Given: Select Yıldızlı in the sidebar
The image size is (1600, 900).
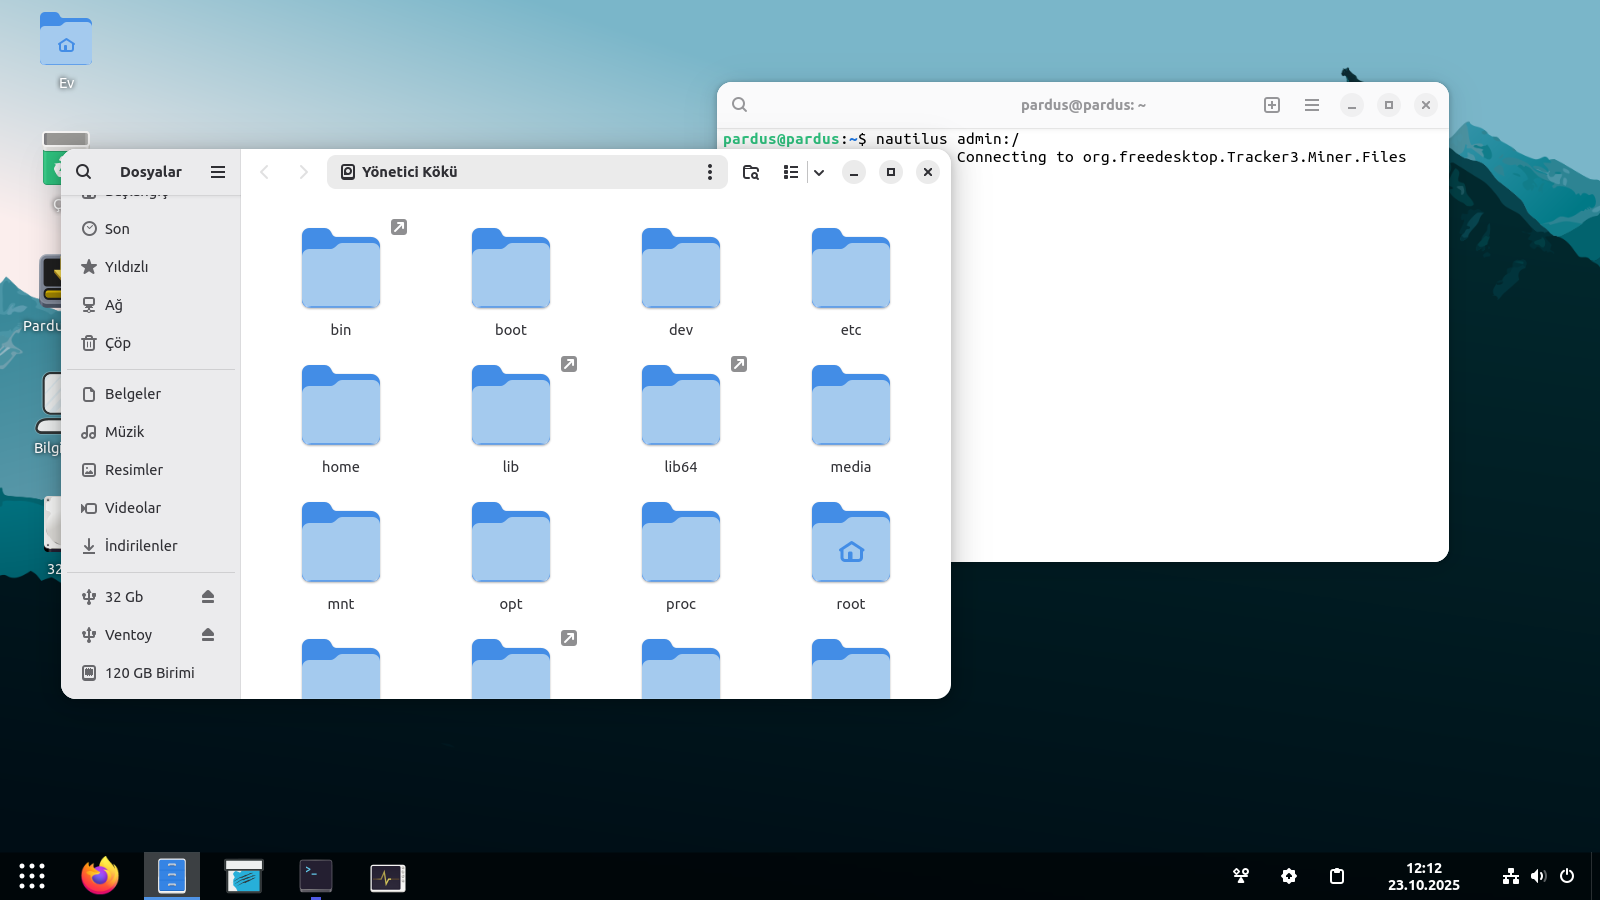Looking at the screenshot, I should 126,267.
